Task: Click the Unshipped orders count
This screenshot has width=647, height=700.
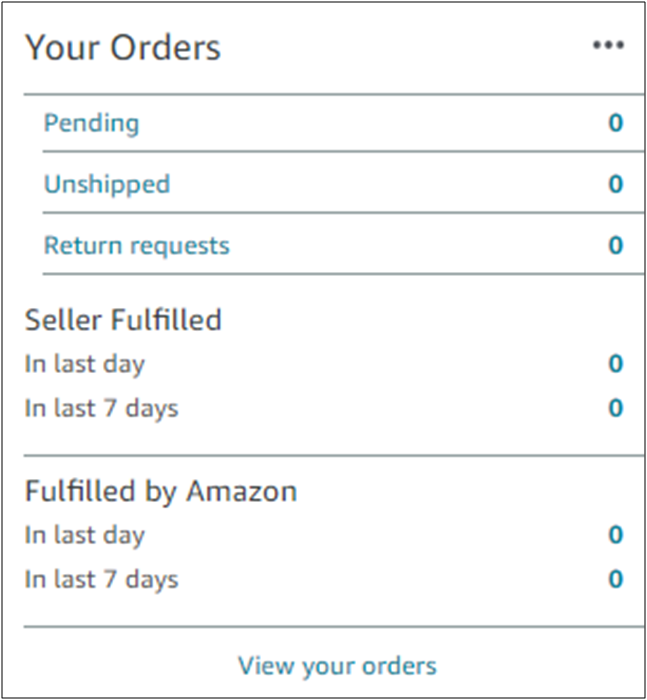Action: (616, 184)
